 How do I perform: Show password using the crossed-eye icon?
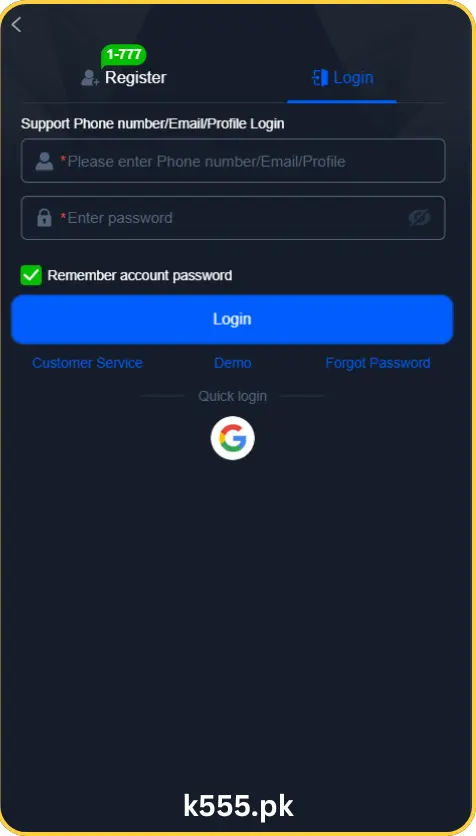click(x=419, y=218)
